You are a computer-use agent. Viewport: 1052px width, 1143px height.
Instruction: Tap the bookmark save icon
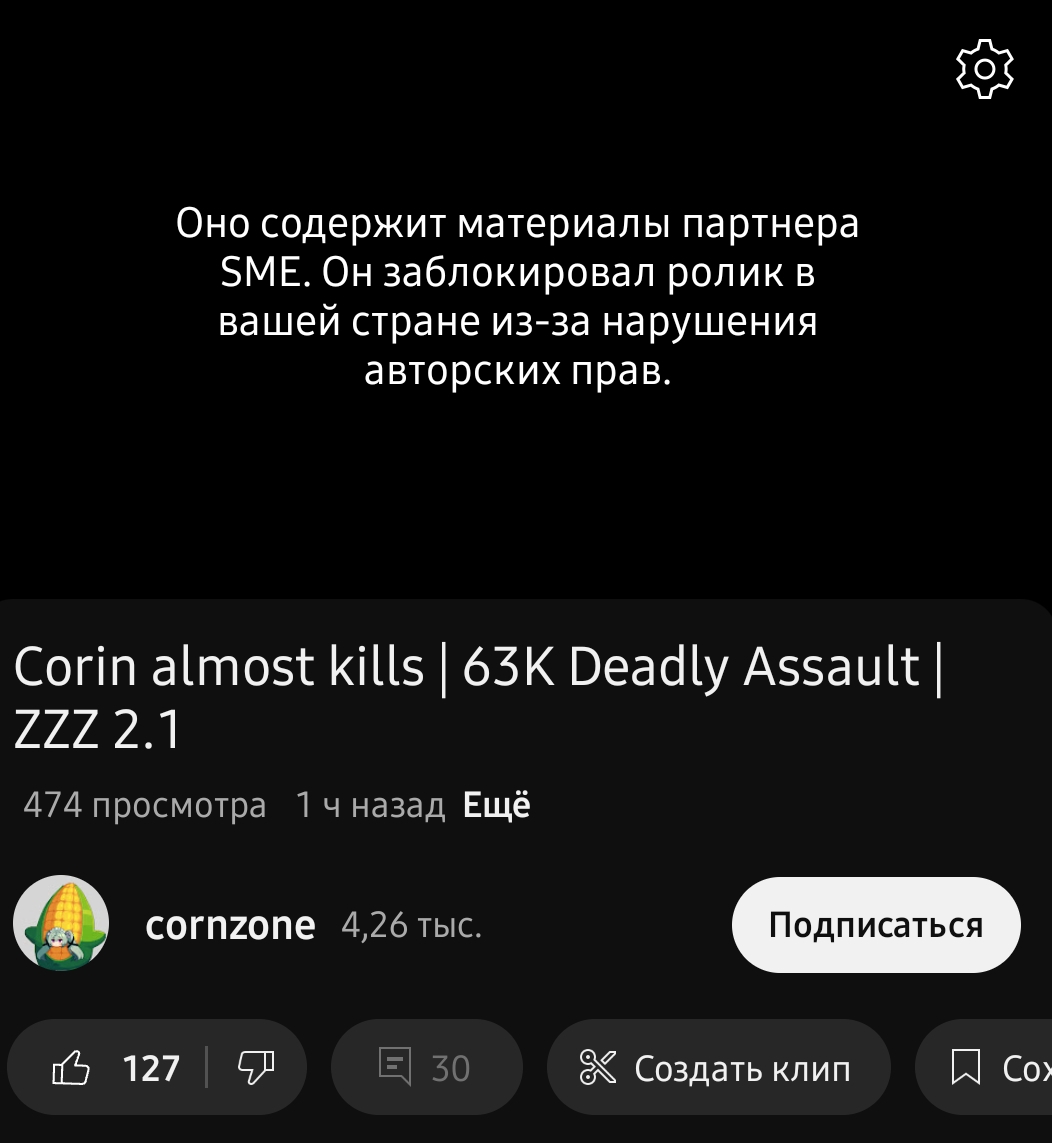pos(966,1067)
